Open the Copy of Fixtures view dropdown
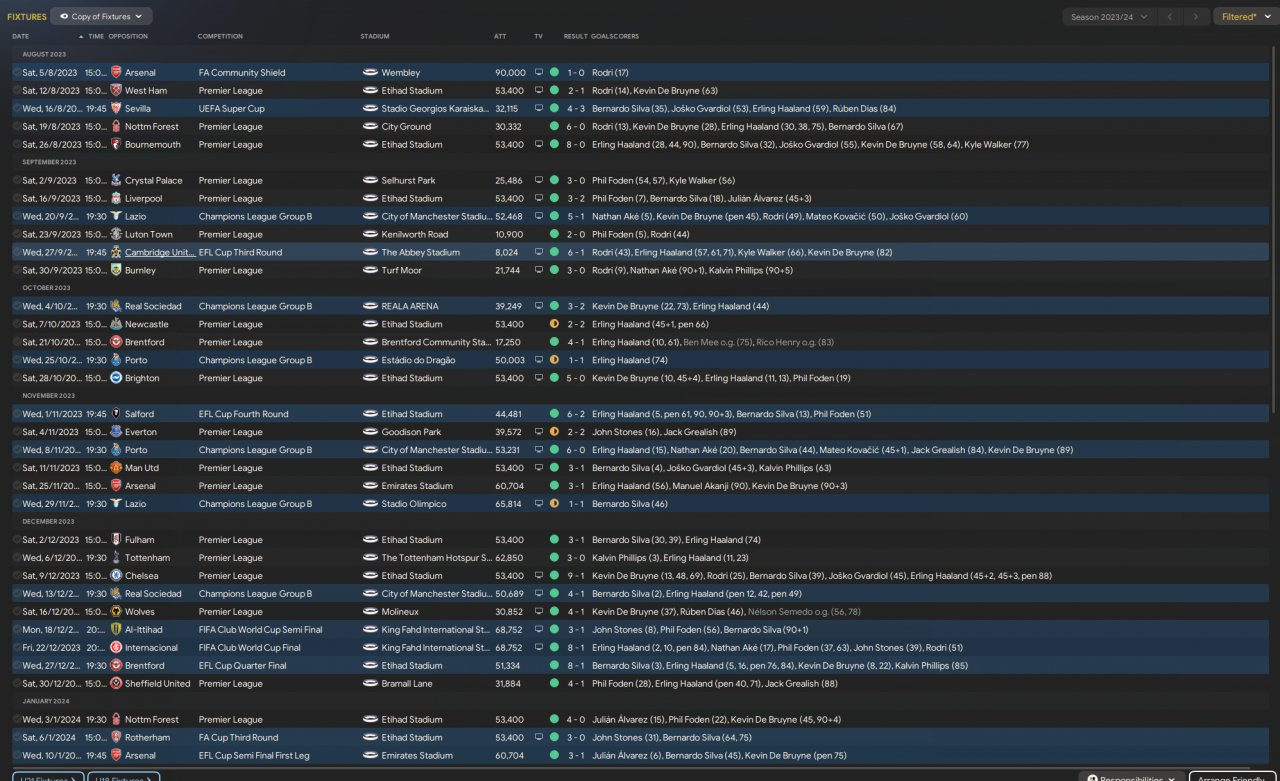This screenshot has height=781, width=1280. coord(101,17)
